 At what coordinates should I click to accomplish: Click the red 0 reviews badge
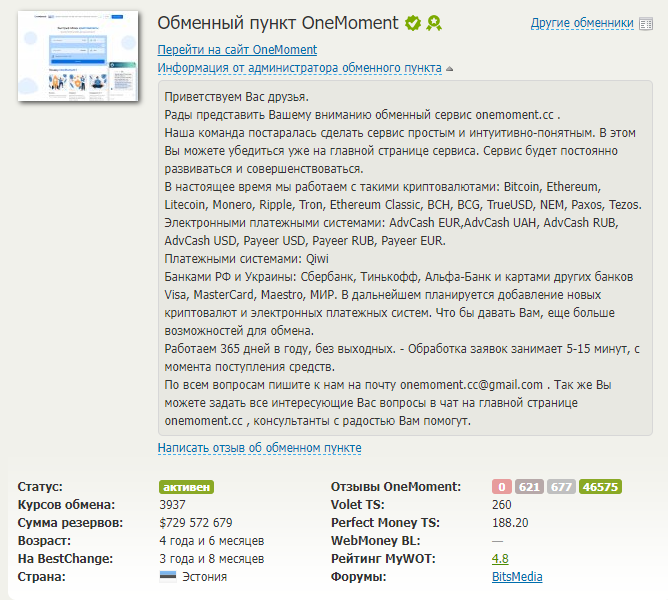click(501, 487)
